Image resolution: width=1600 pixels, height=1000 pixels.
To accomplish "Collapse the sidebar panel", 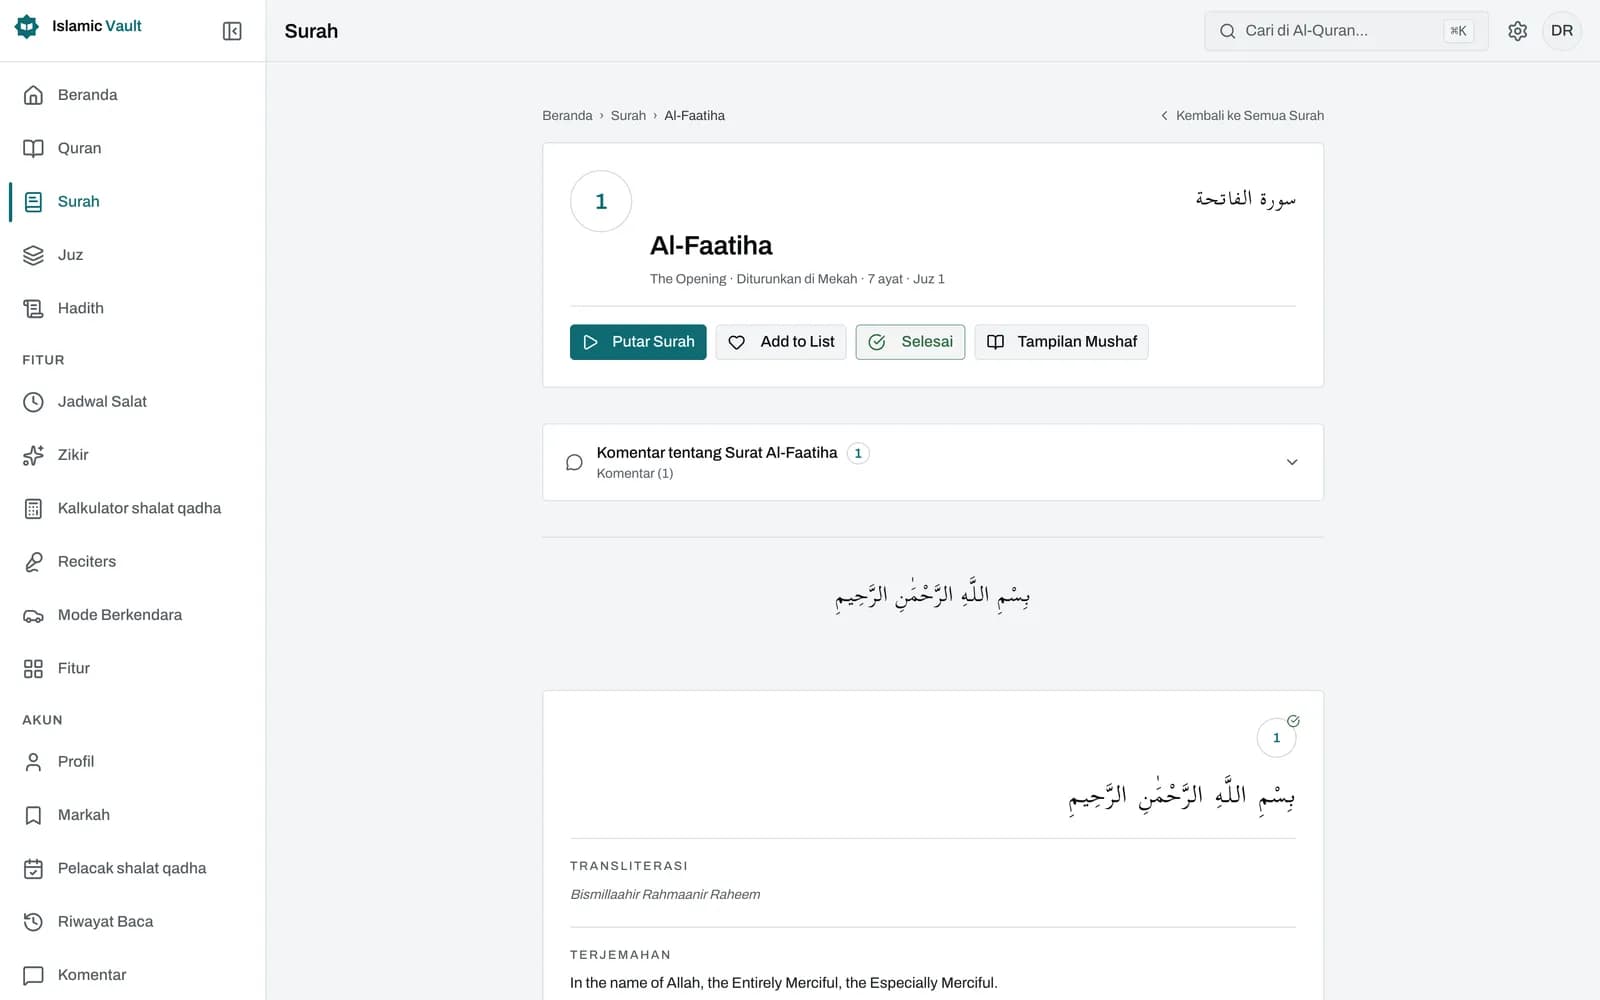I will pos(232,31).
